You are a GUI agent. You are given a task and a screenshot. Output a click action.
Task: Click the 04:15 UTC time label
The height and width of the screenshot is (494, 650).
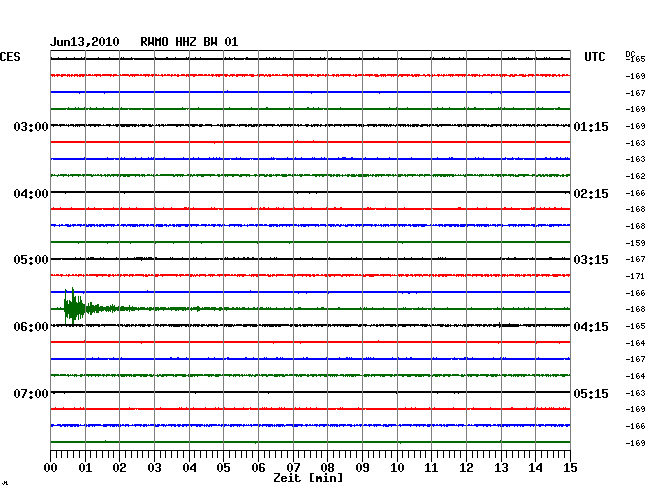pos(591,327)
